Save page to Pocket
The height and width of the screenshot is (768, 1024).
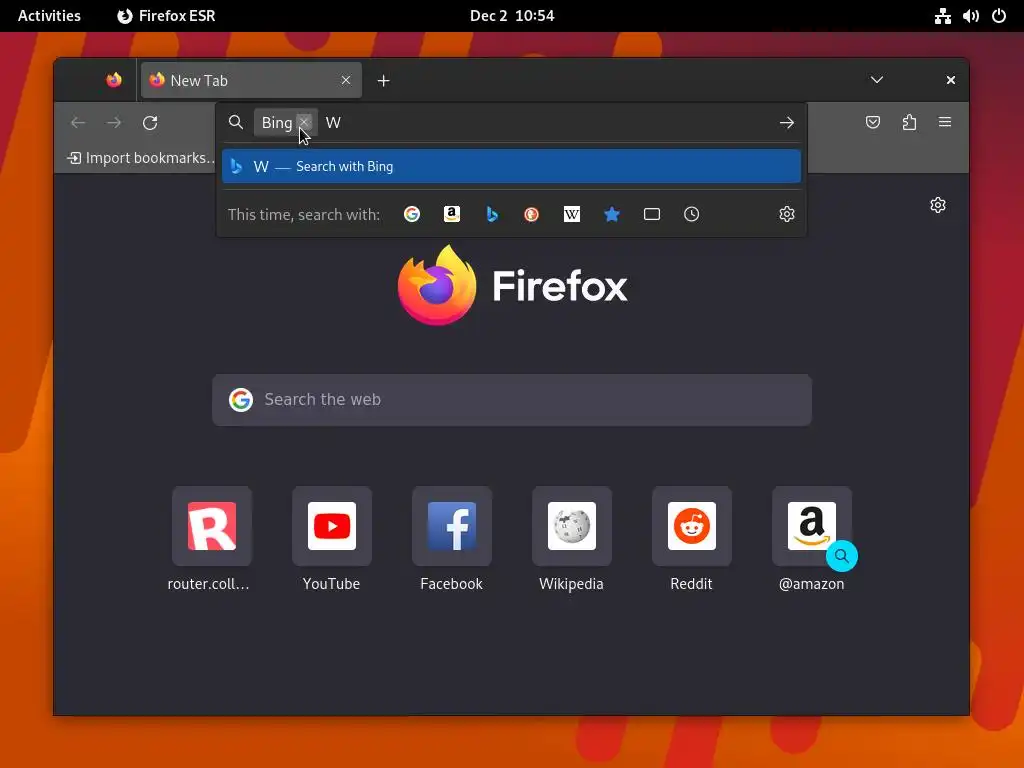tap(873, 122)
